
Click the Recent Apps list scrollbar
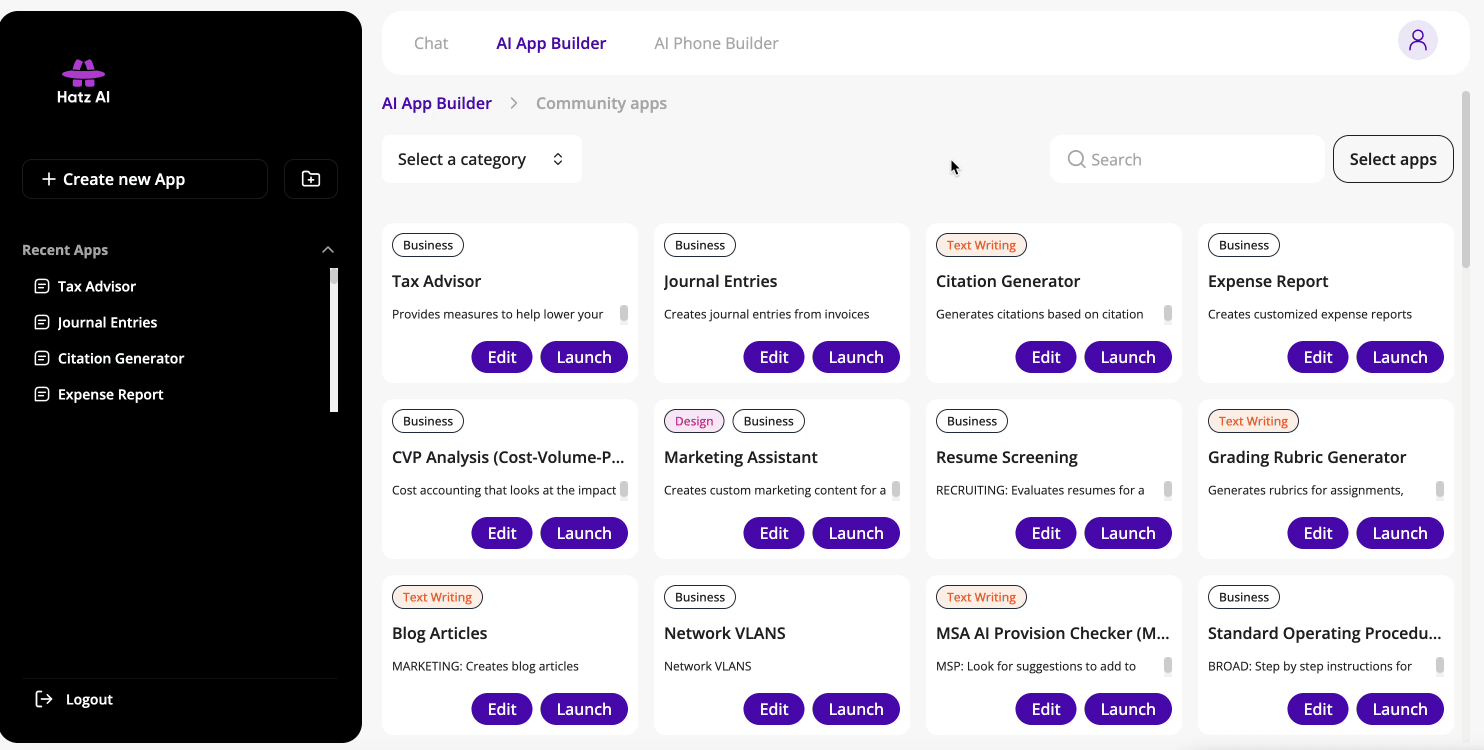tap(334, 340)
